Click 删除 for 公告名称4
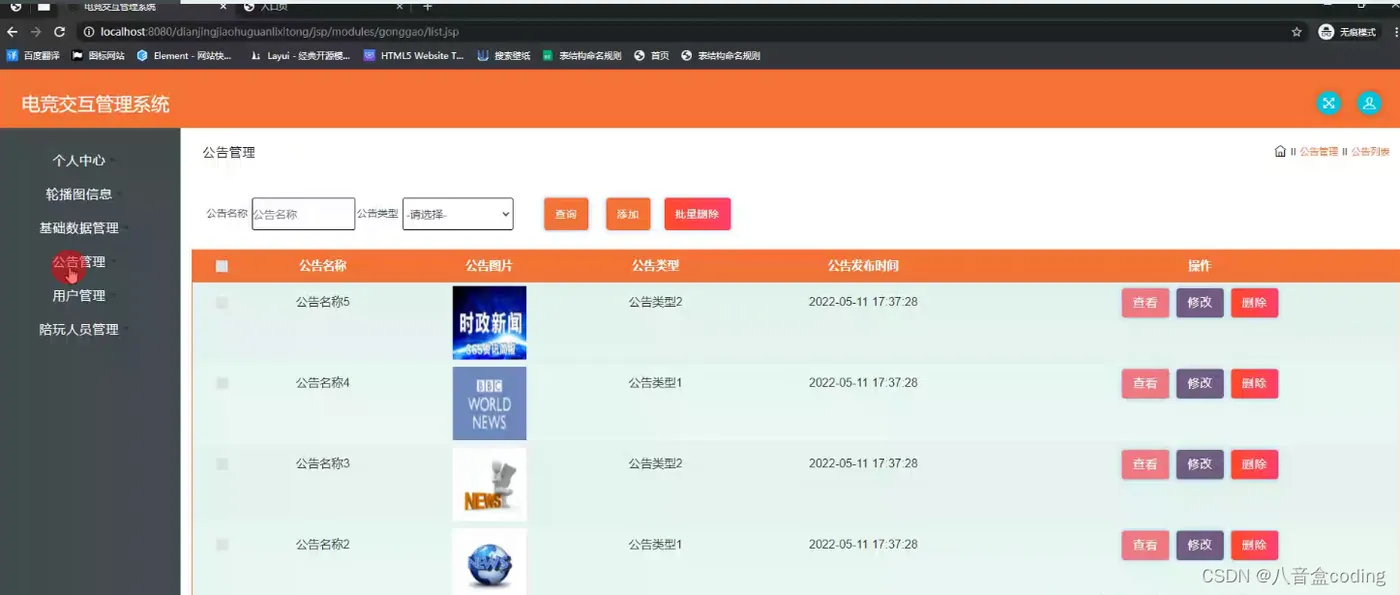 (x=1254, y=384)
